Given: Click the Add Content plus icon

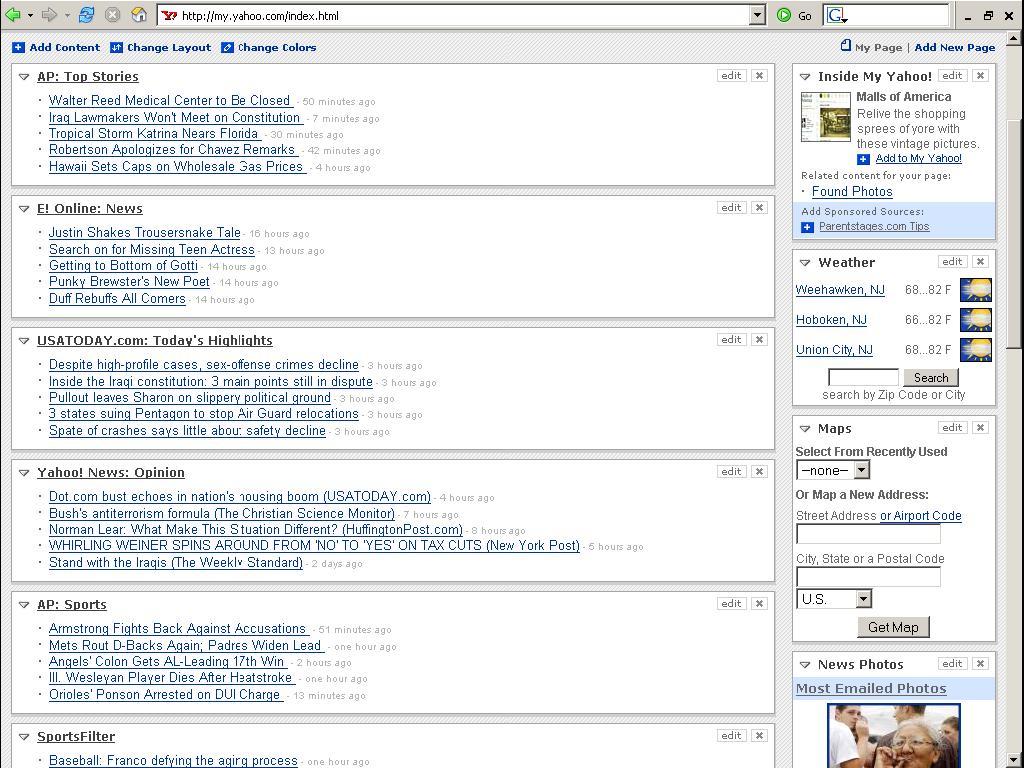Looking at the screenshot, I should point(18,48).
